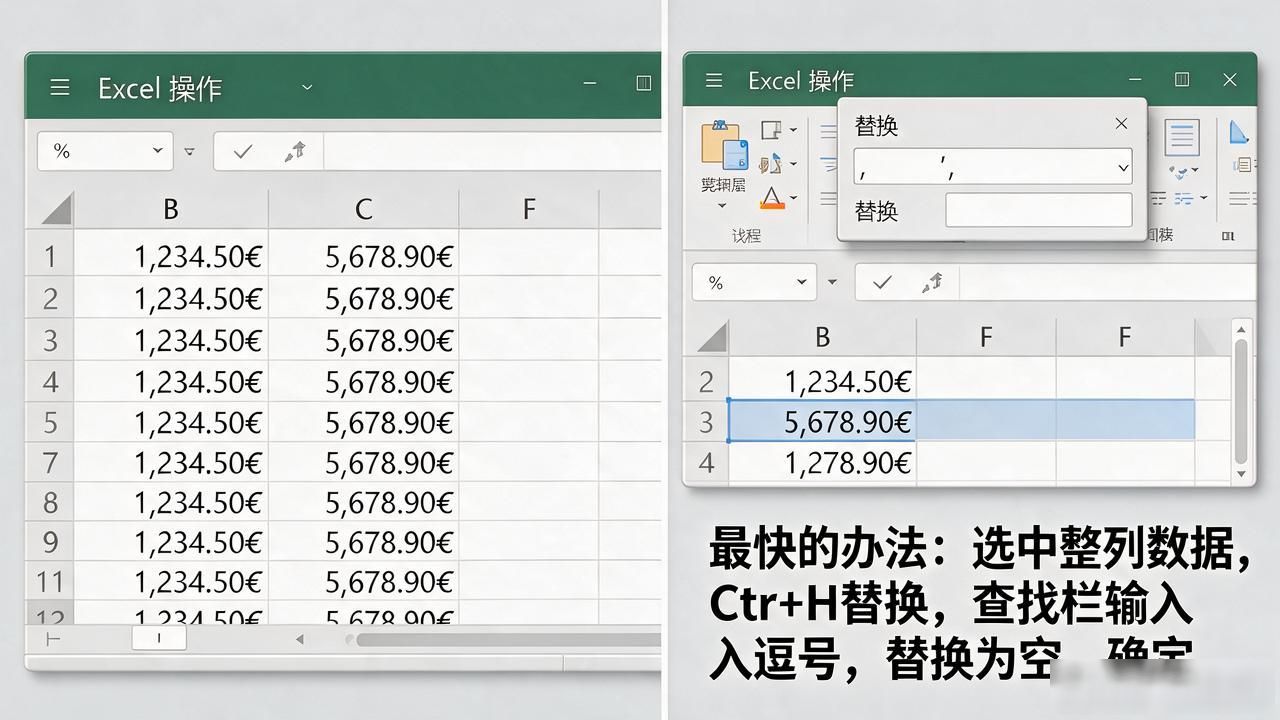Open the font color dropdown arrow
1280x720 pixels.
click(x=793, y=198)
